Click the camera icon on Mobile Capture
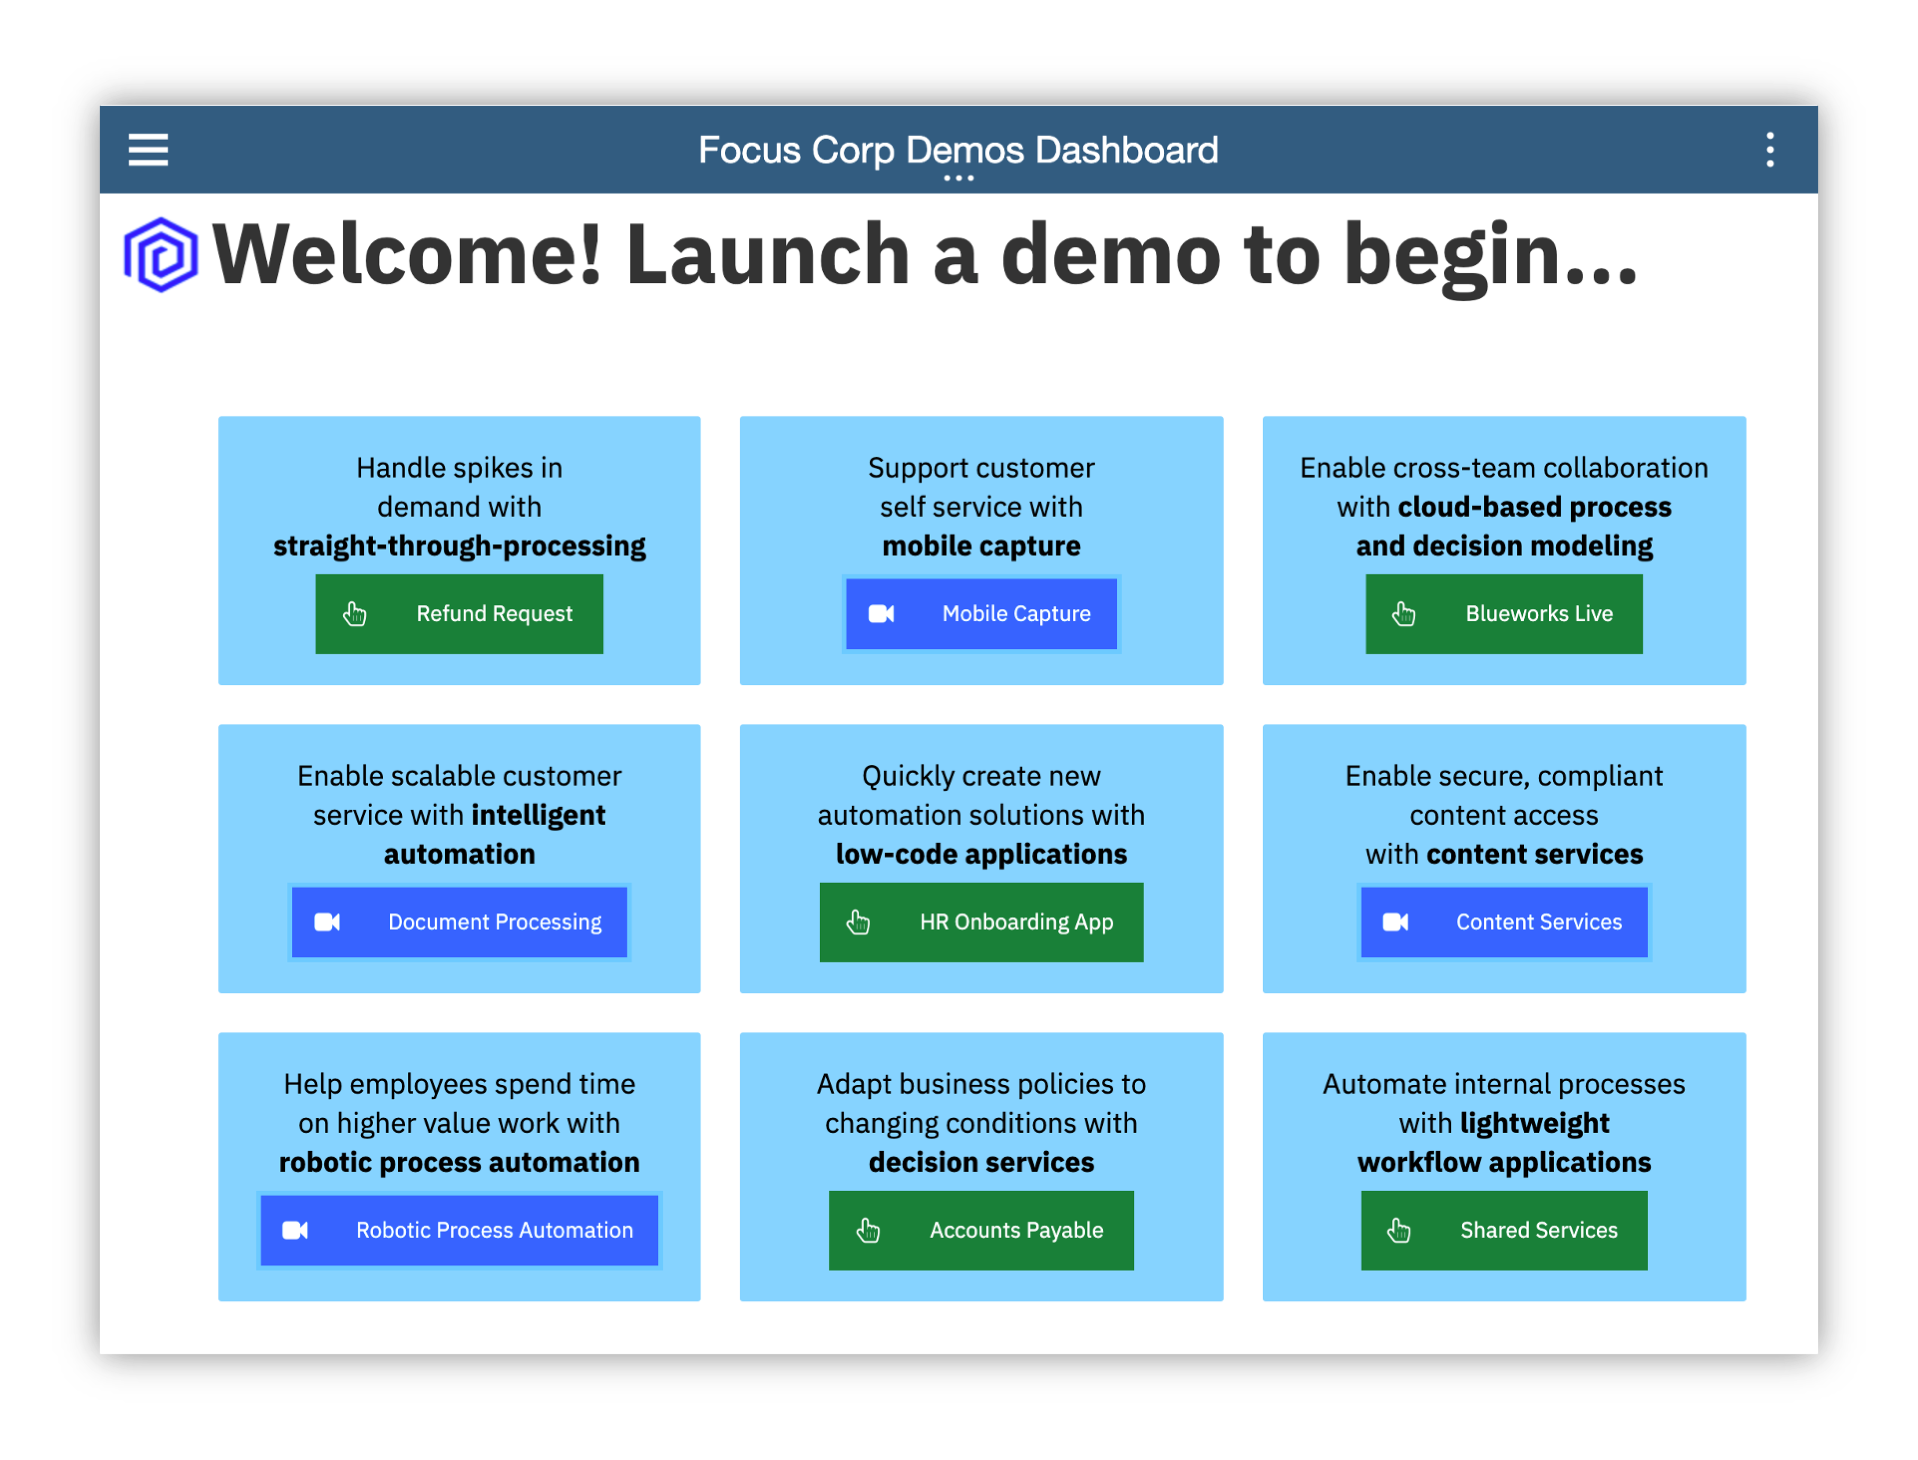1918x1460 pixels. coord(881,613)
